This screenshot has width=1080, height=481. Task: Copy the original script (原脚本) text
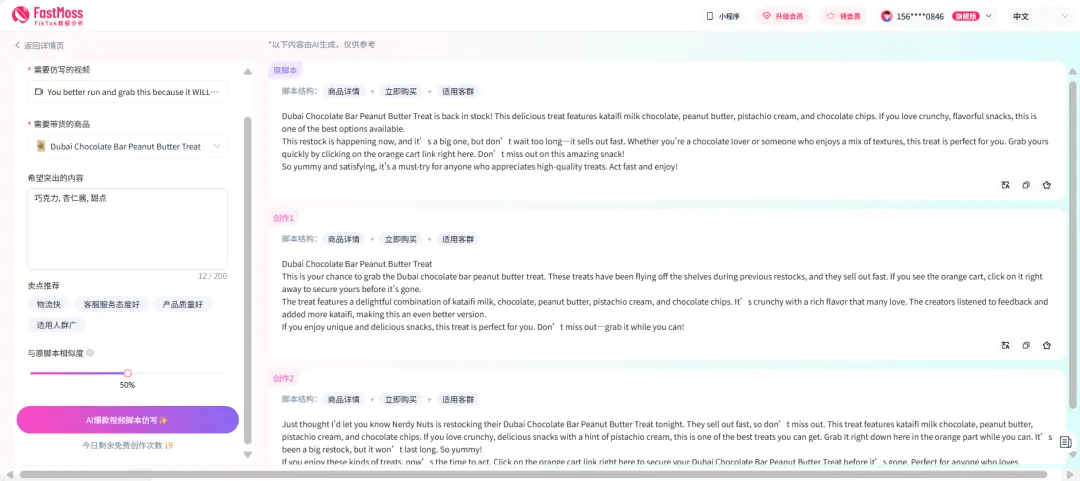[x=1026, y=185]
